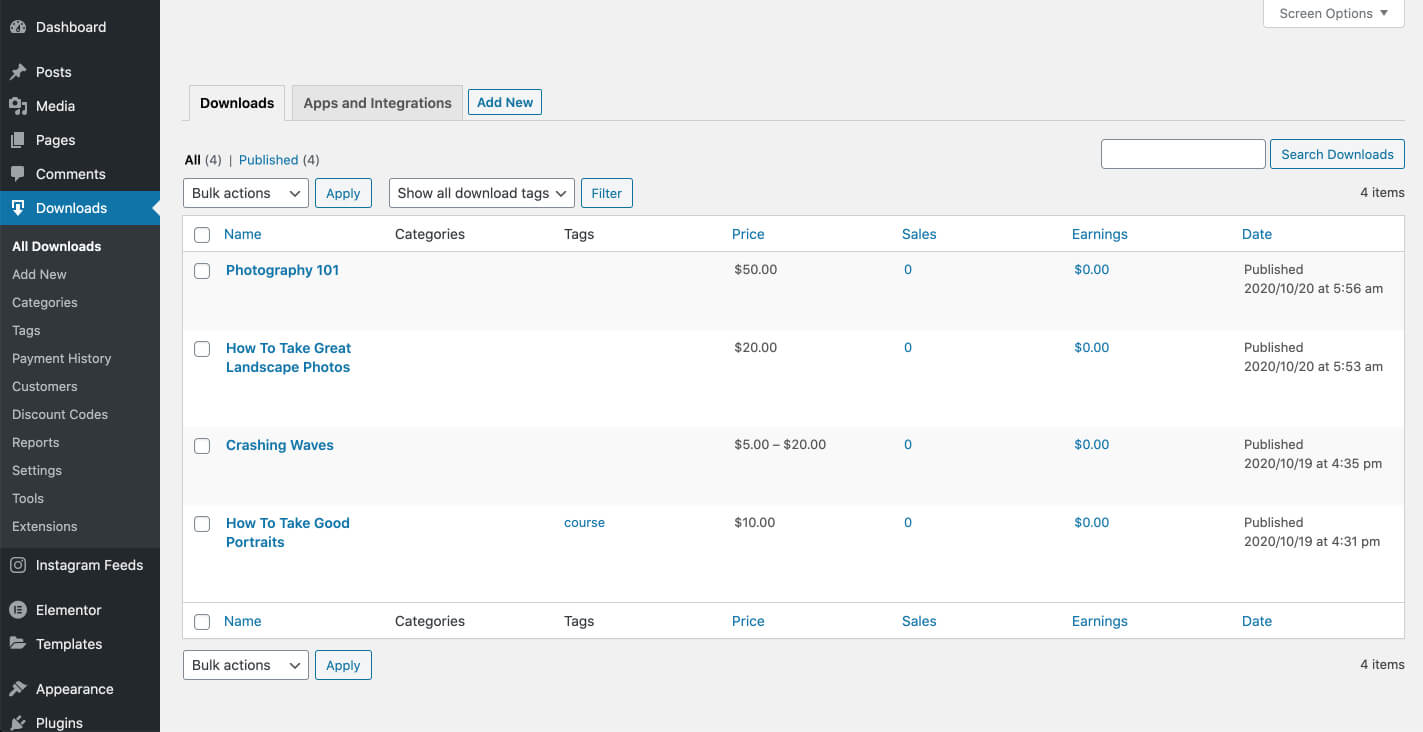Click the top Apply button

(x=343, y=193)
